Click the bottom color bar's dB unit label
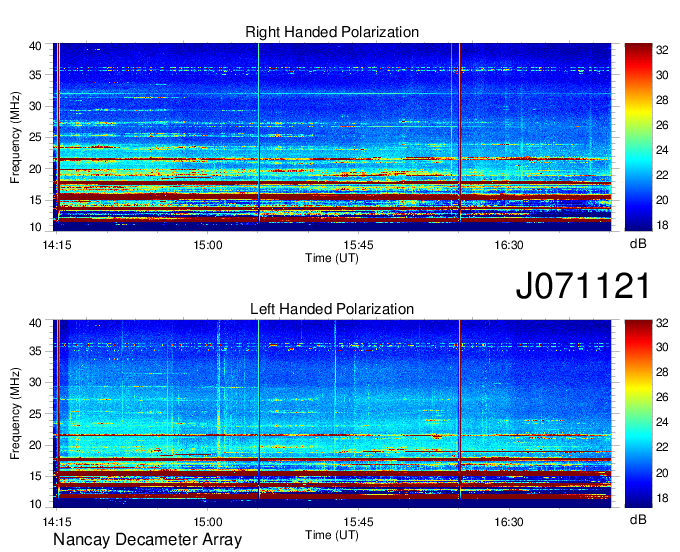 click(638, 519)
